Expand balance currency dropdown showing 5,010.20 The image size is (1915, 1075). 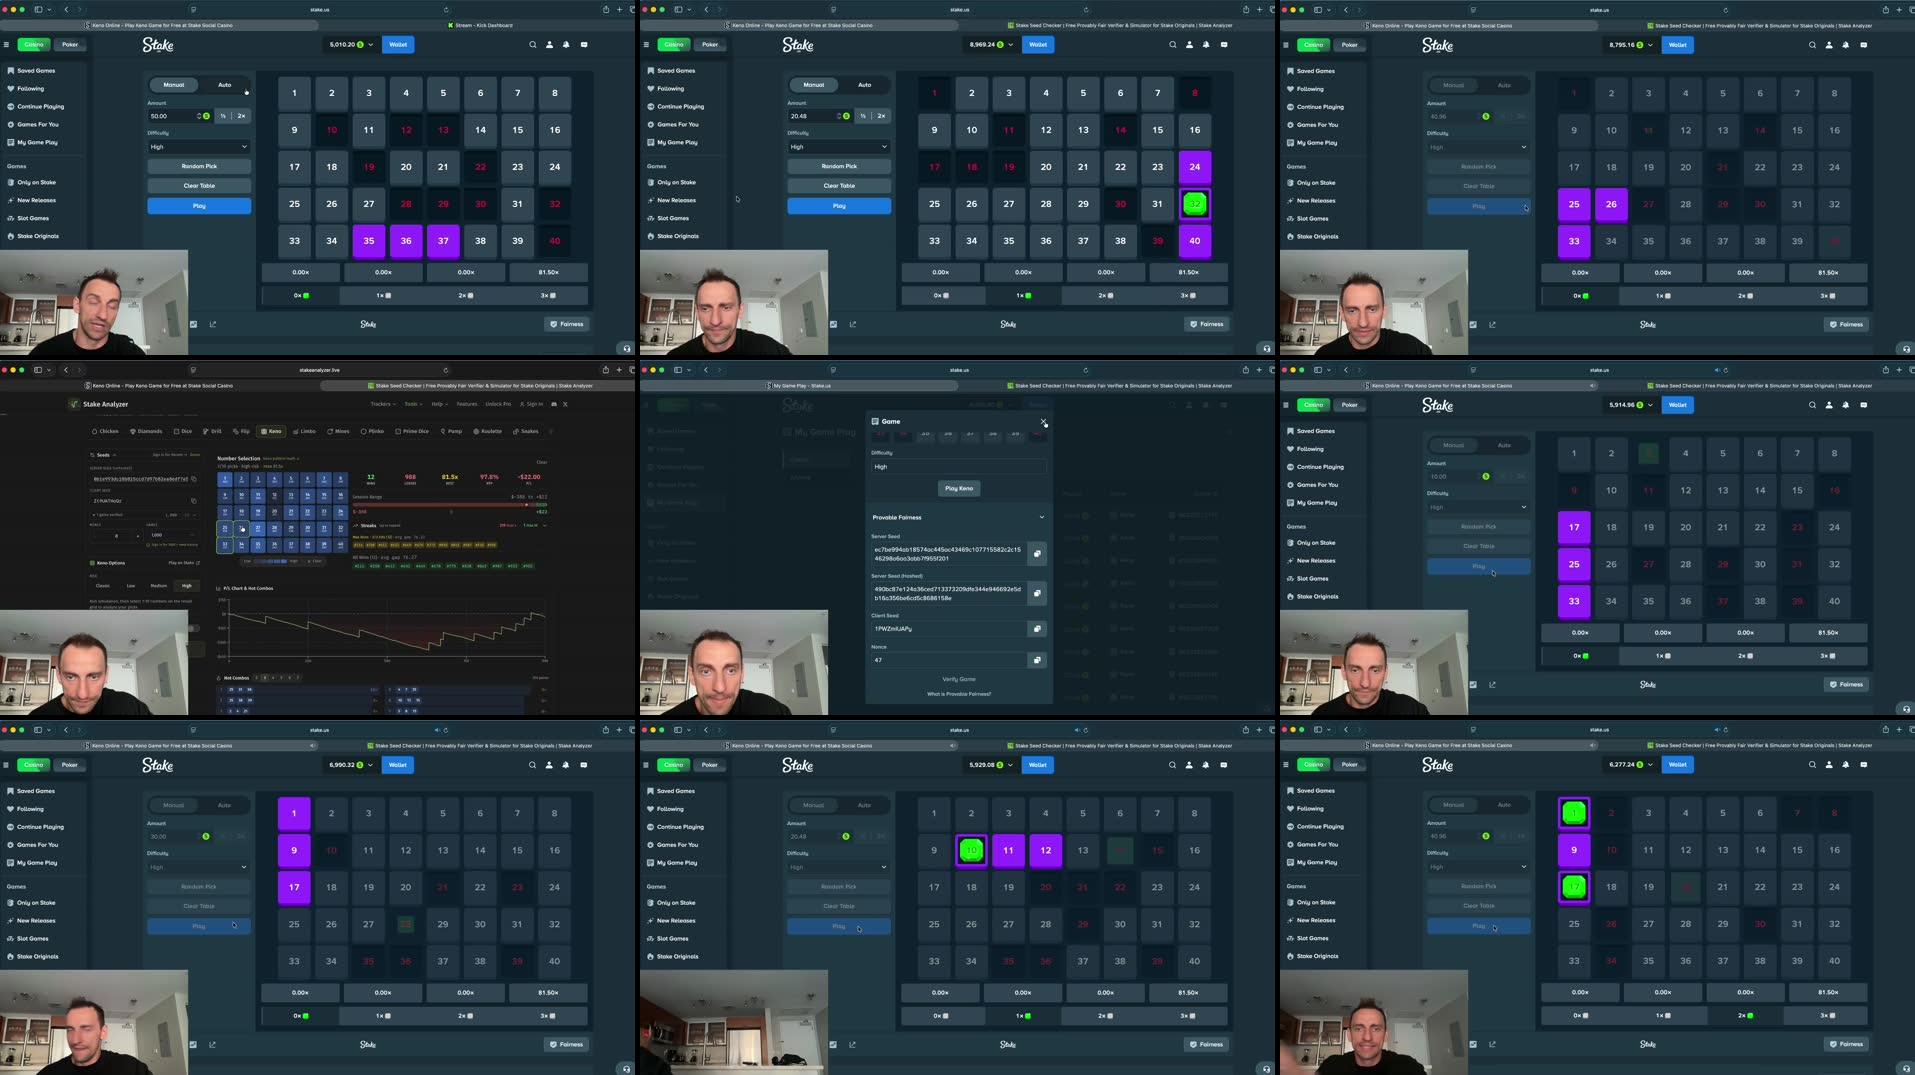point(351,44)
